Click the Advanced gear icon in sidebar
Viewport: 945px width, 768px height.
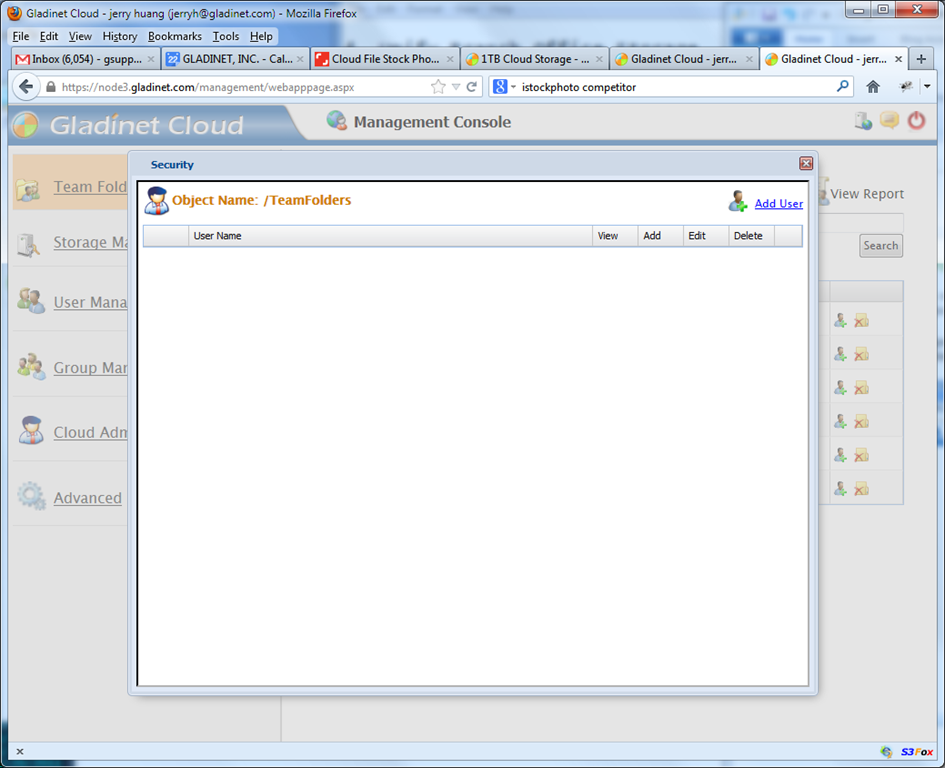(x=31, y=496)
